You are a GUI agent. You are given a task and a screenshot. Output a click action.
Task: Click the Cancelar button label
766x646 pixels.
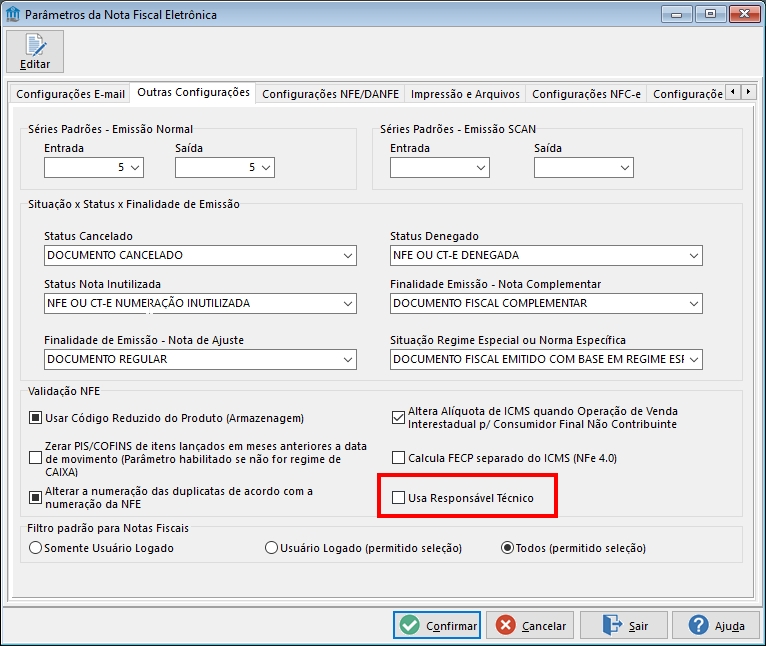point(544,626)
